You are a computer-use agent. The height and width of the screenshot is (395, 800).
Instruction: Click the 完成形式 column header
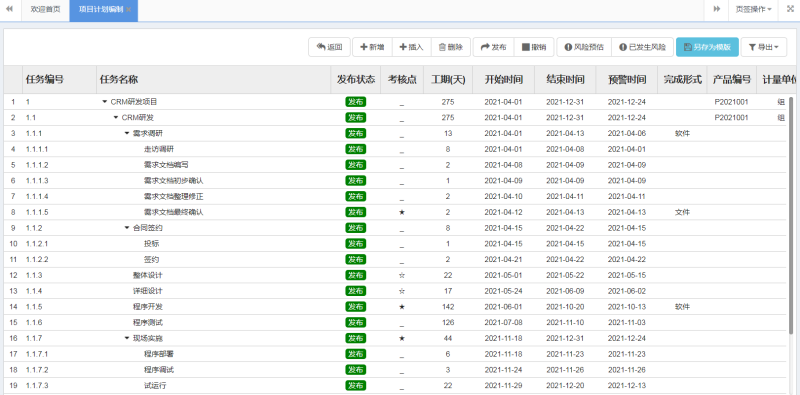point(682,80)
